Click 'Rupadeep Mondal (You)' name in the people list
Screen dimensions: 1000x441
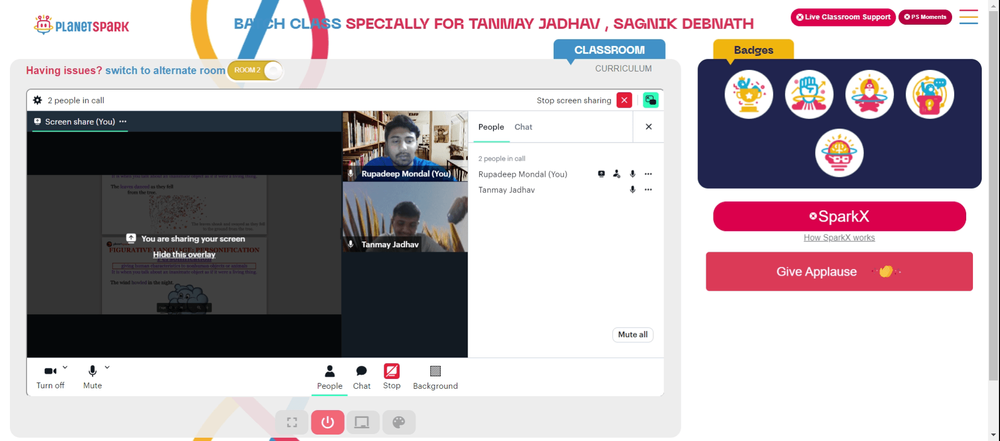click(x=522, y=174)
